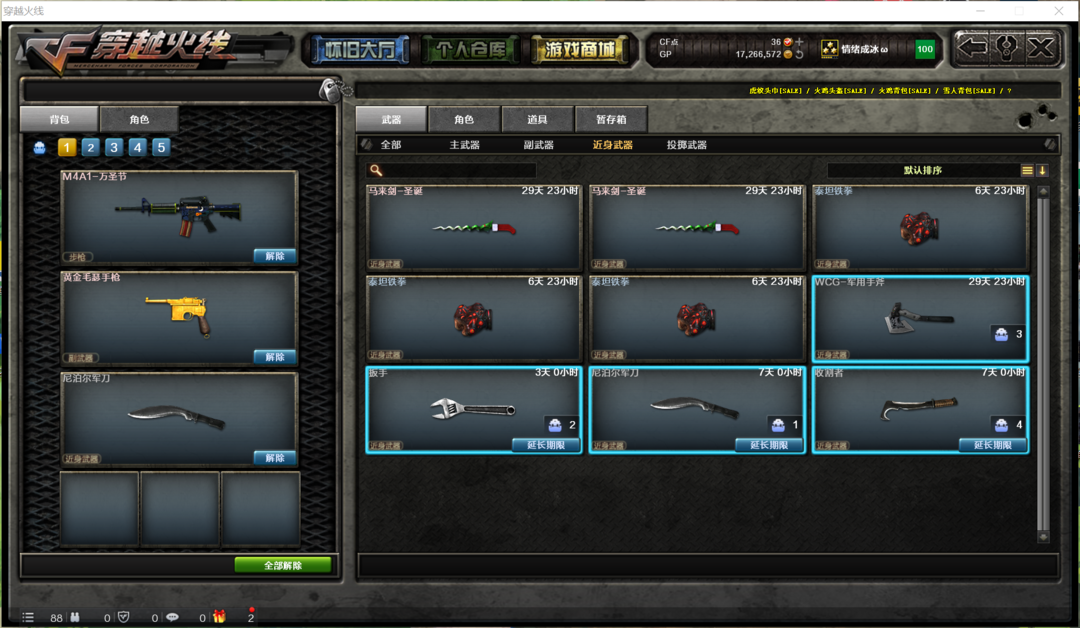1080x628 pixels.
Task: Select the 主武器 filter
Action: [464, 145]
